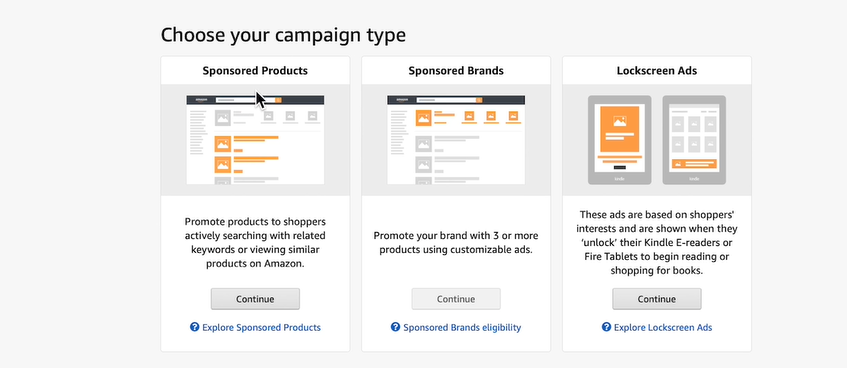Click the right Kindle tablet grid illustration

click(x=694, y=140)
